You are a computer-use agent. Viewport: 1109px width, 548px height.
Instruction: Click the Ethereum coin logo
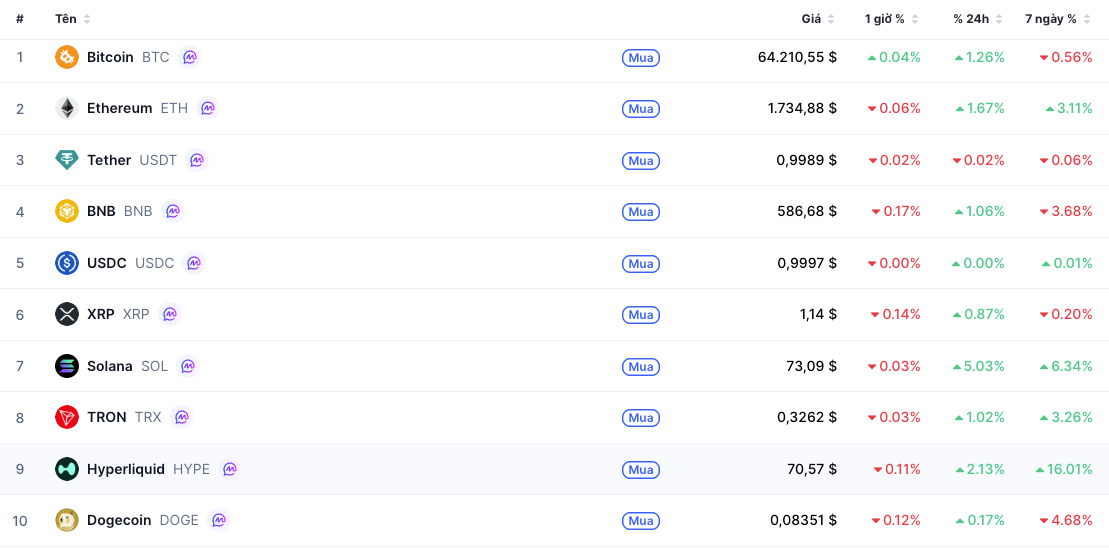pos(66,108)
